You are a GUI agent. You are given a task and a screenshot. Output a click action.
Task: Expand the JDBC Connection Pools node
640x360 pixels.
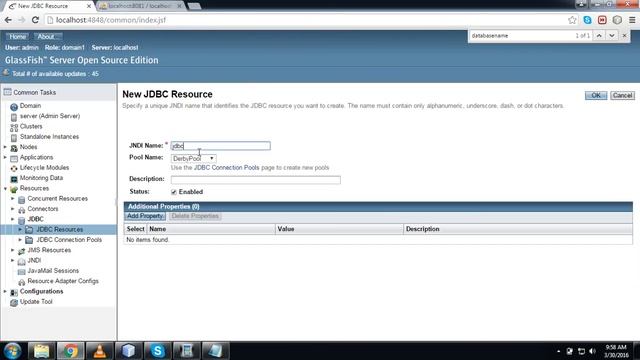[x=20, y=240]
